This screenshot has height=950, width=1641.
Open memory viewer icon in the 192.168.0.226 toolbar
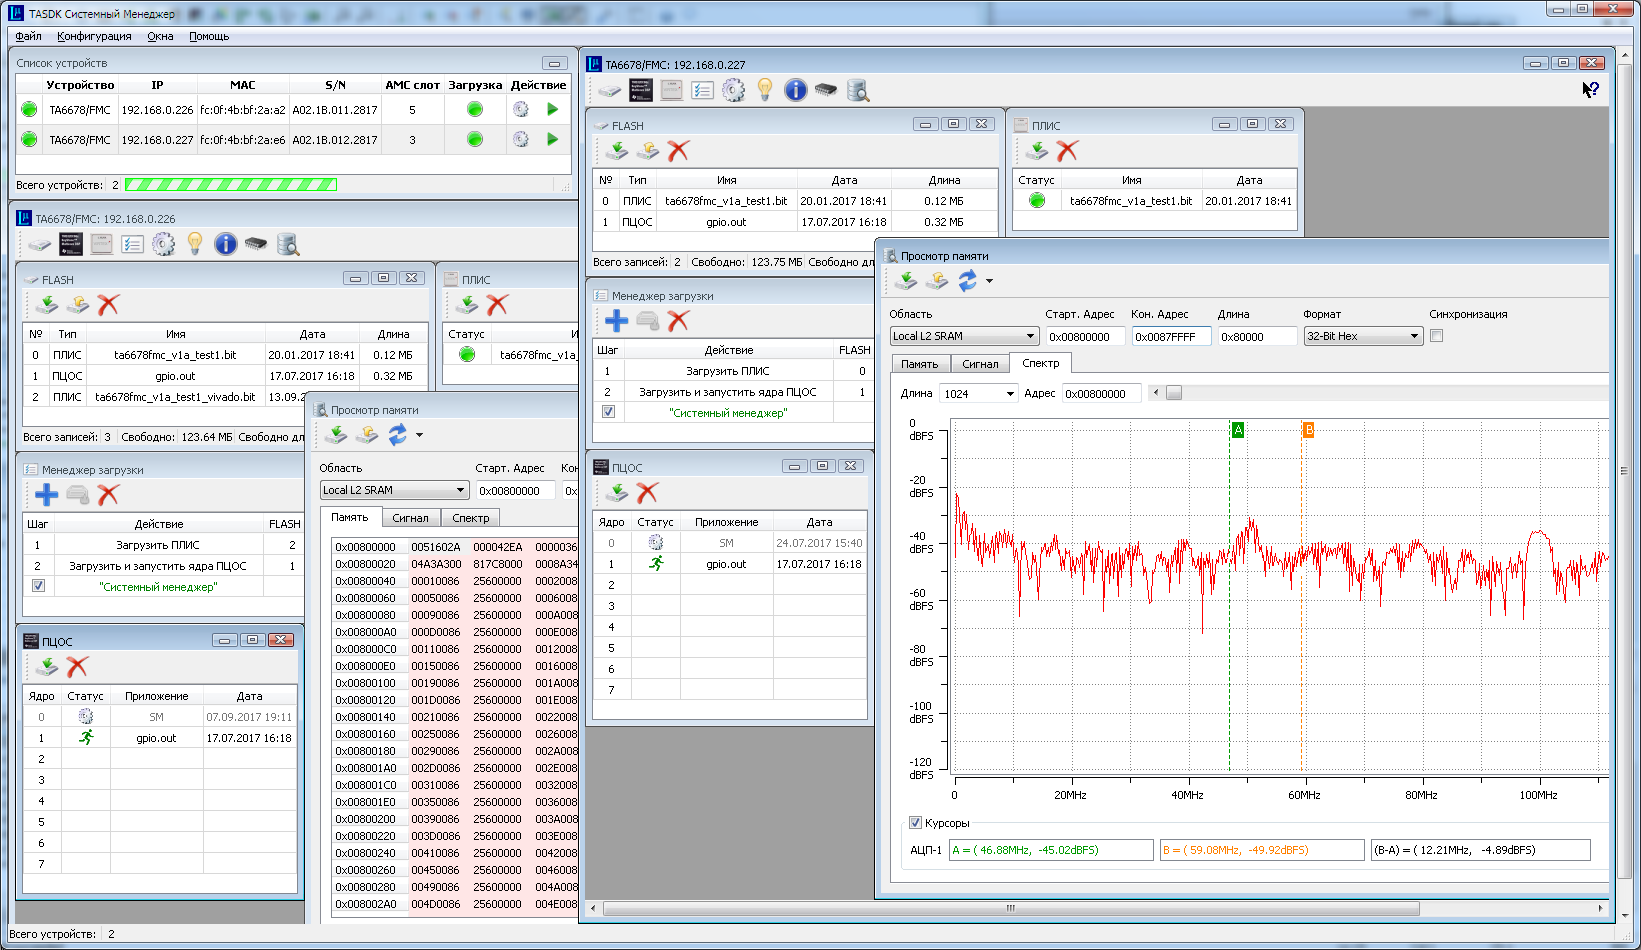288,245
